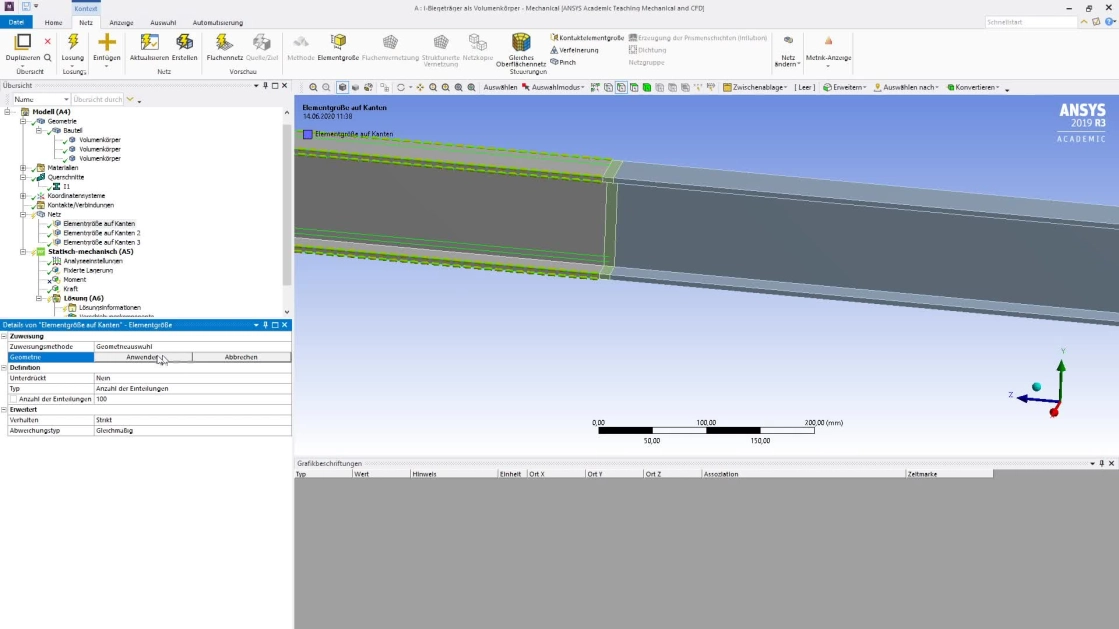The width and height of the screenshot is (1119, 629).
Task: Collapse the Netz tree node
Action: point(23,214)
